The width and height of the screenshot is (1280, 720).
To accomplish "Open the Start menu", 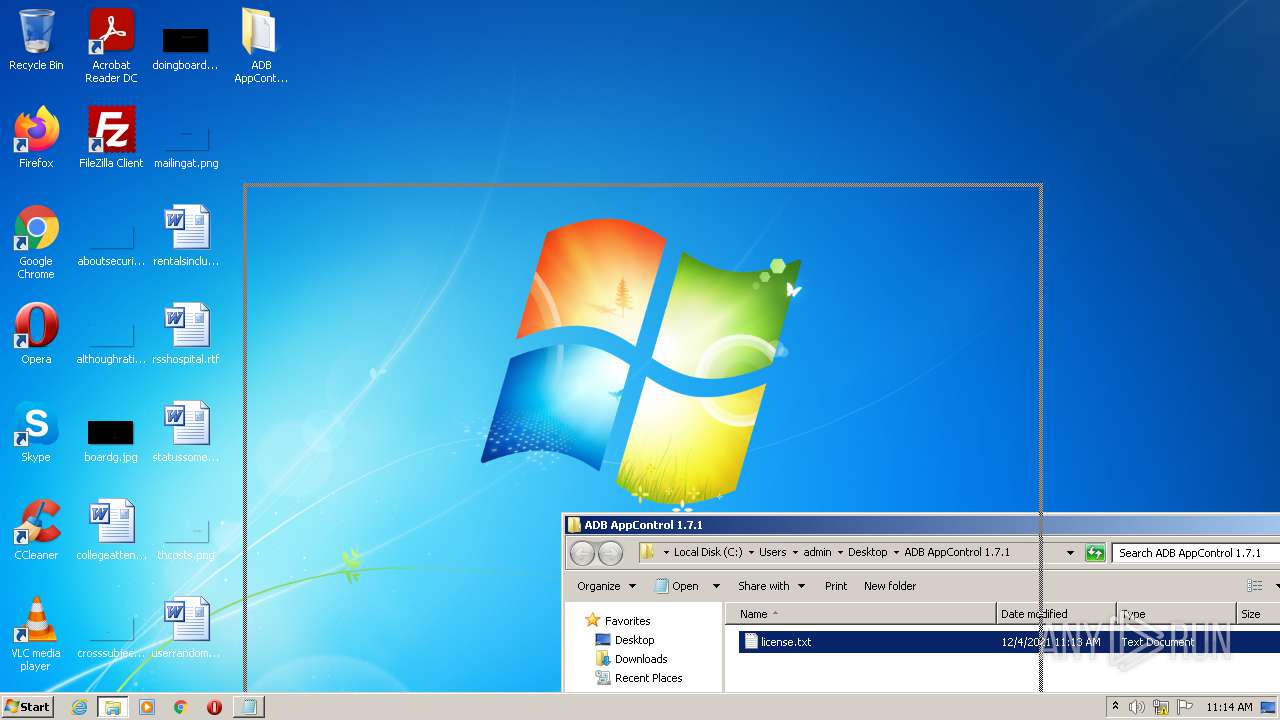I will tap(28, 707).
